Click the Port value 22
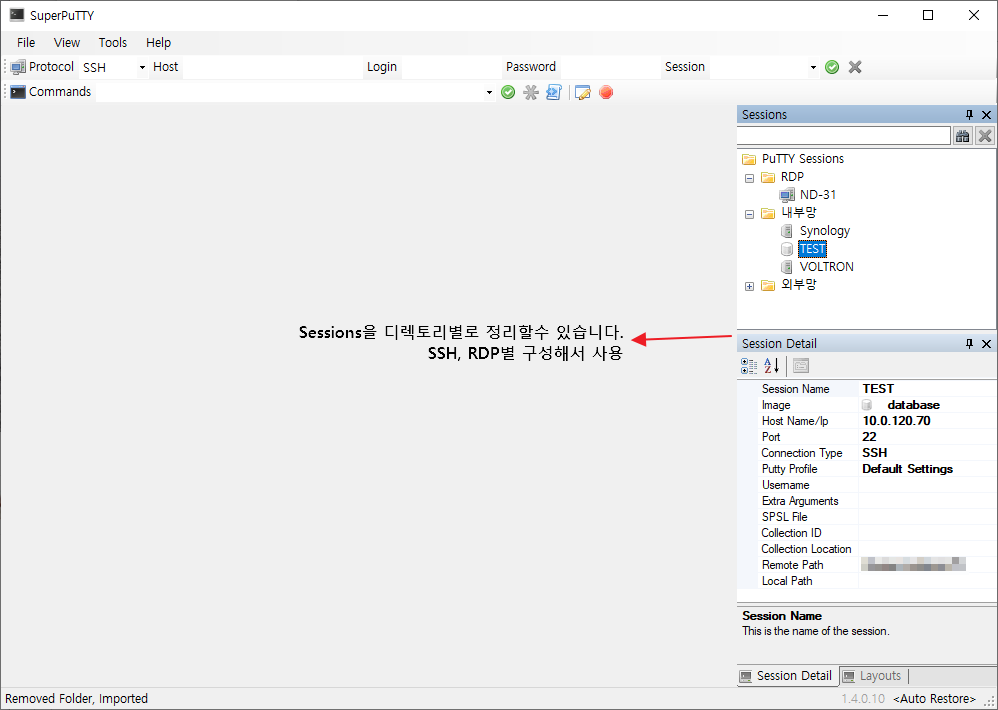Screen dimensions: 998x710 [869, 437]
